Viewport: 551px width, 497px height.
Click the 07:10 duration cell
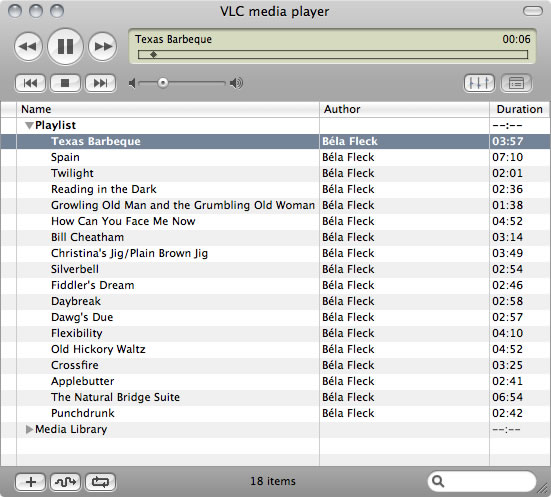point(507,157)
